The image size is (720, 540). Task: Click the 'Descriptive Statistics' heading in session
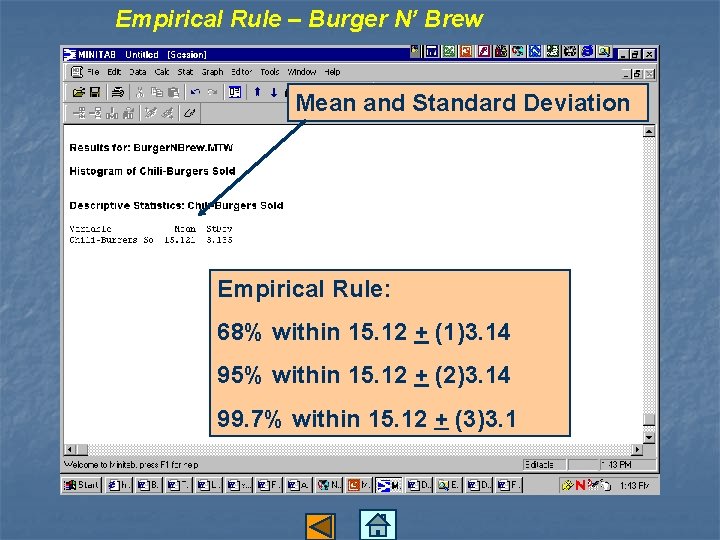176,206
